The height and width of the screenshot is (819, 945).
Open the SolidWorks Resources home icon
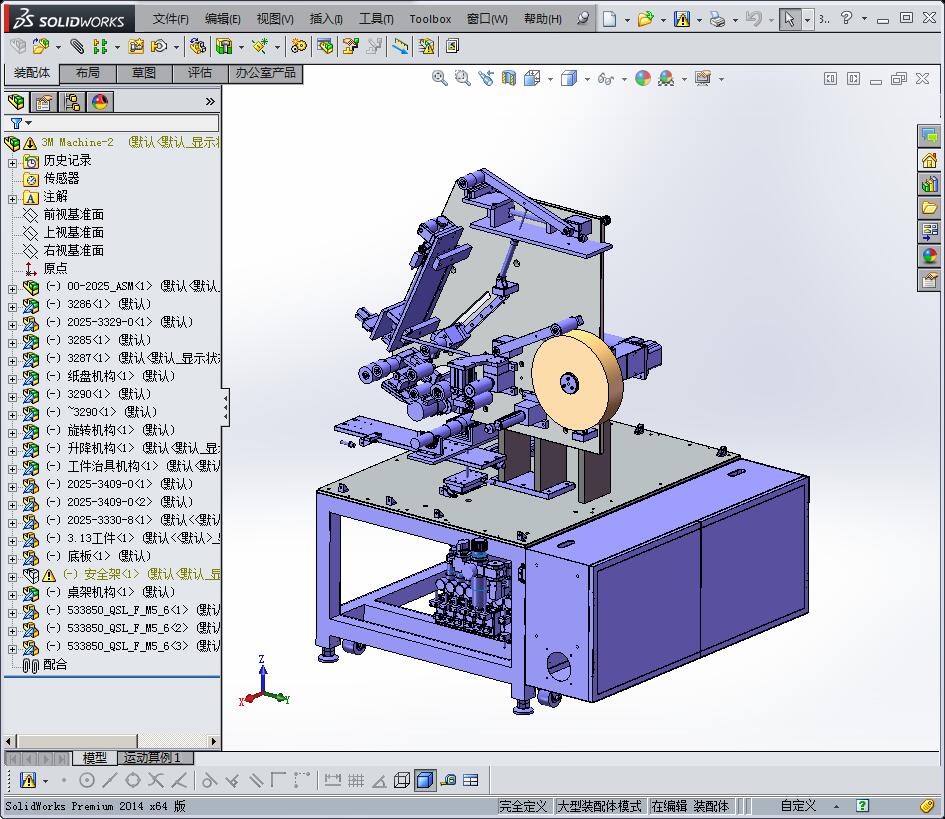click(x=929, y=160)
